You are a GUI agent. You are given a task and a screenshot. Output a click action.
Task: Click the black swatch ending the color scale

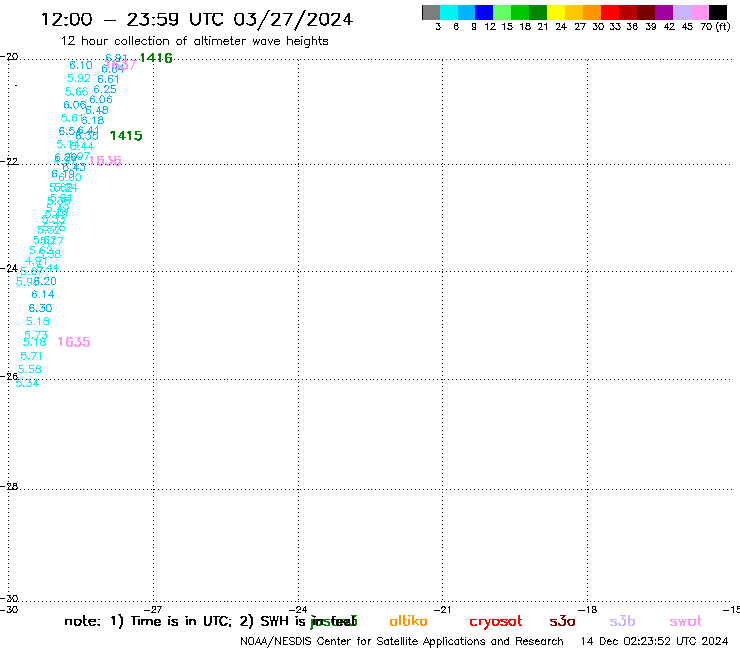tap(718, 12)
